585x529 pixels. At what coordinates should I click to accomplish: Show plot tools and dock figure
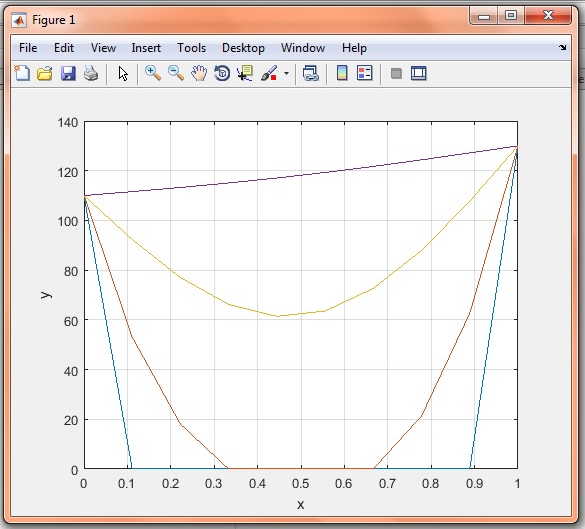pyautogui.click(x=419, y=73)
